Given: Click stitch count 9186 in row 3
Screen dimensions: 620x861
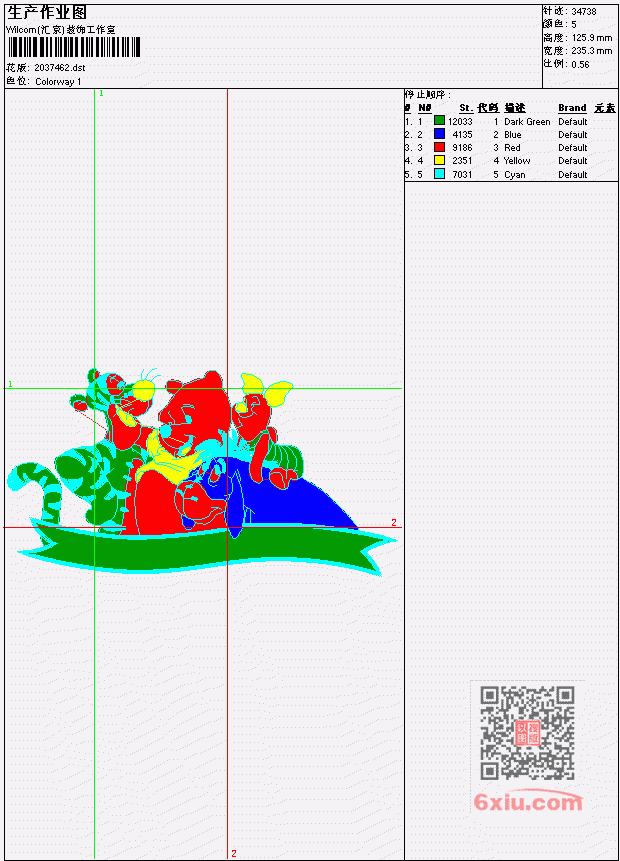Looking at the screenshot, I should [462, 148].
